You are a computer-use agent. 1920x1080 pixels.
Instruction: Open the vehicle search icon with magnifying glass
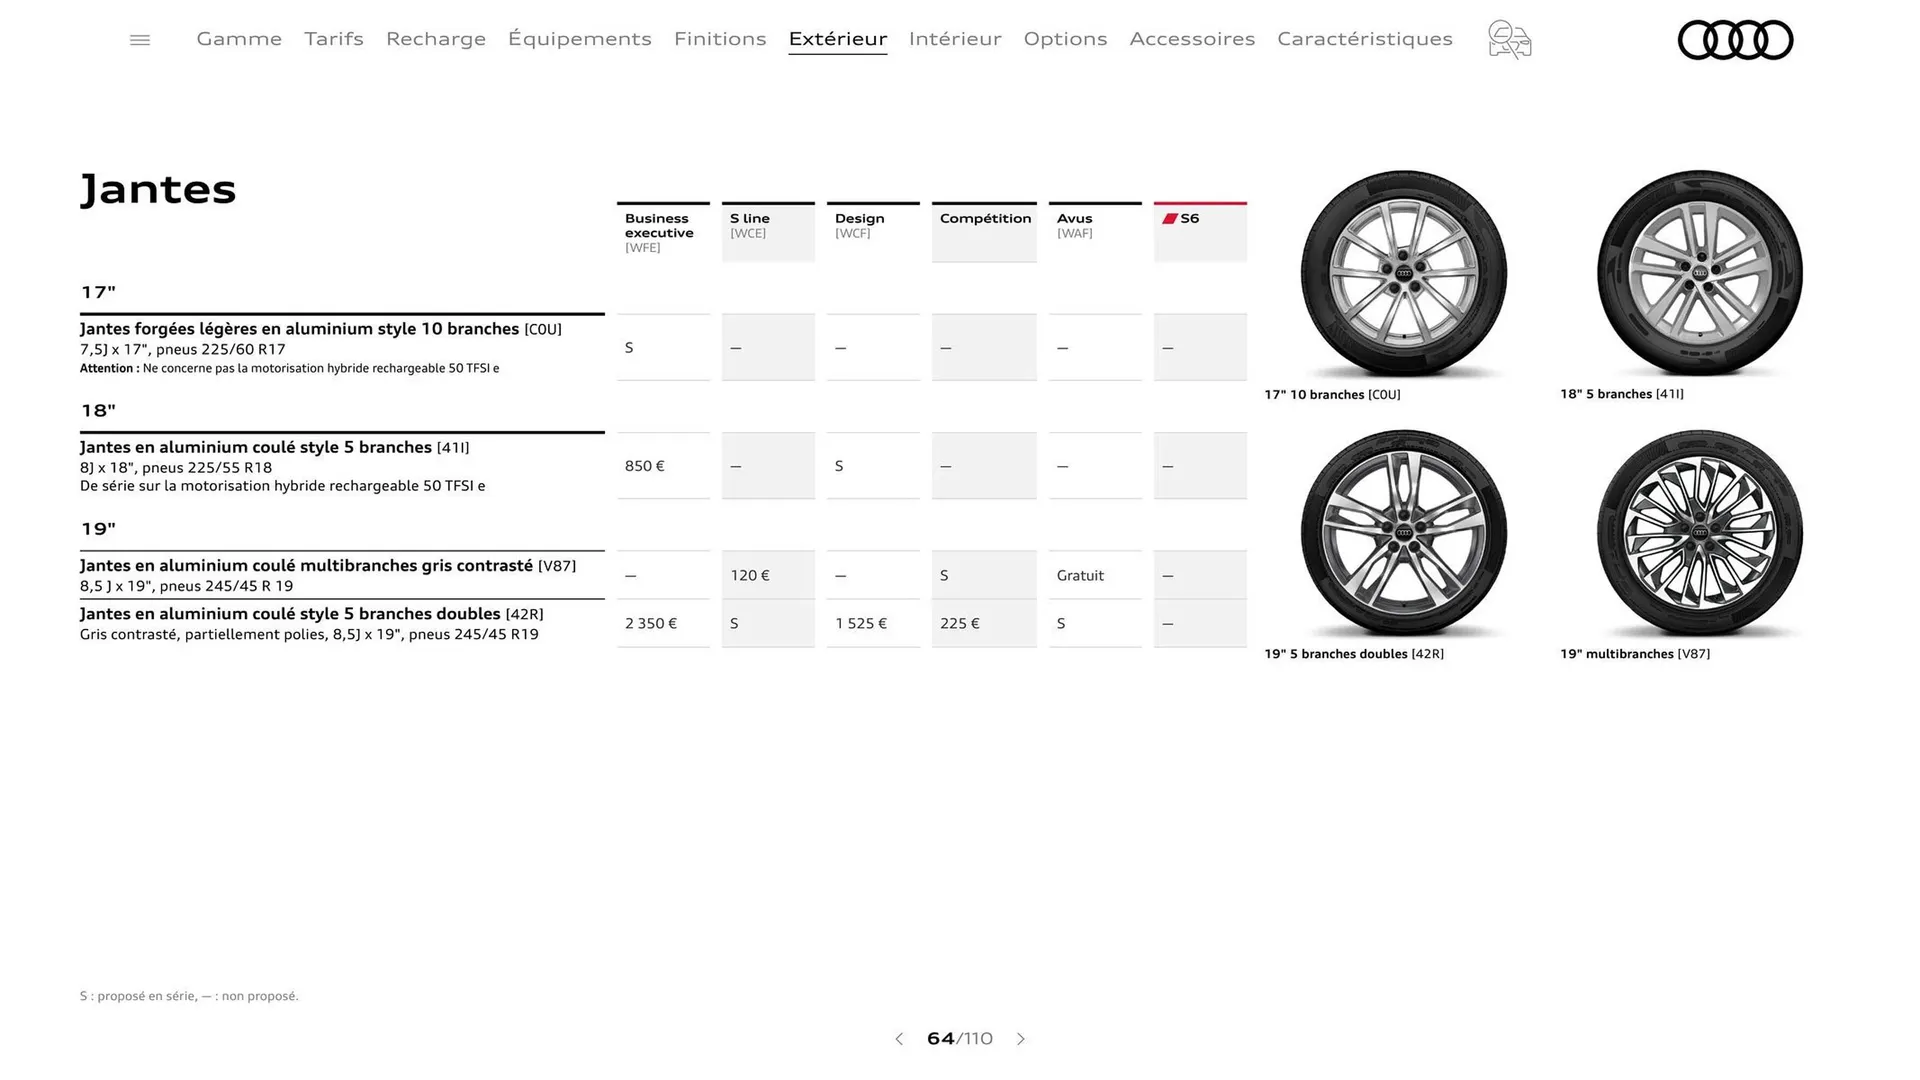(1509, 40)
